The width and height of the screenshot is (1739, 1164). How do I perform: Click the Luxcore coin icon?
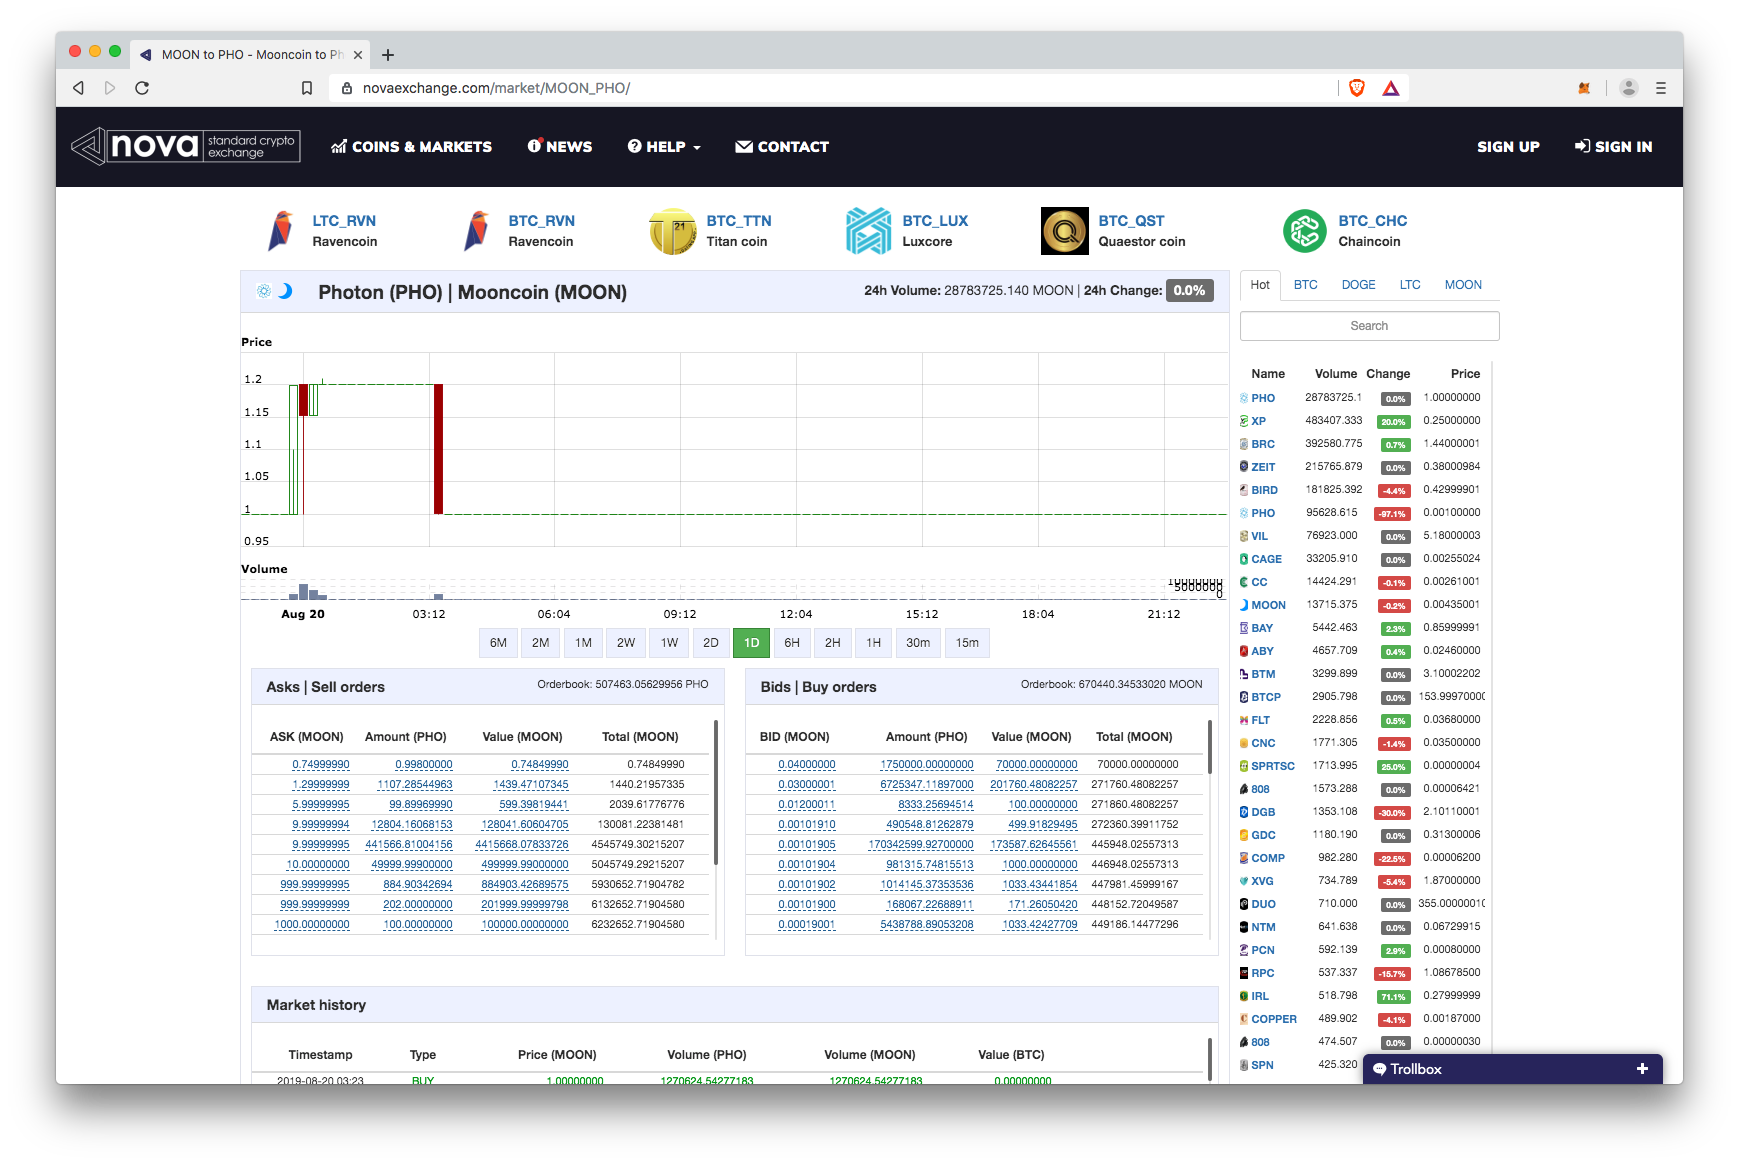tap(868, 231)
